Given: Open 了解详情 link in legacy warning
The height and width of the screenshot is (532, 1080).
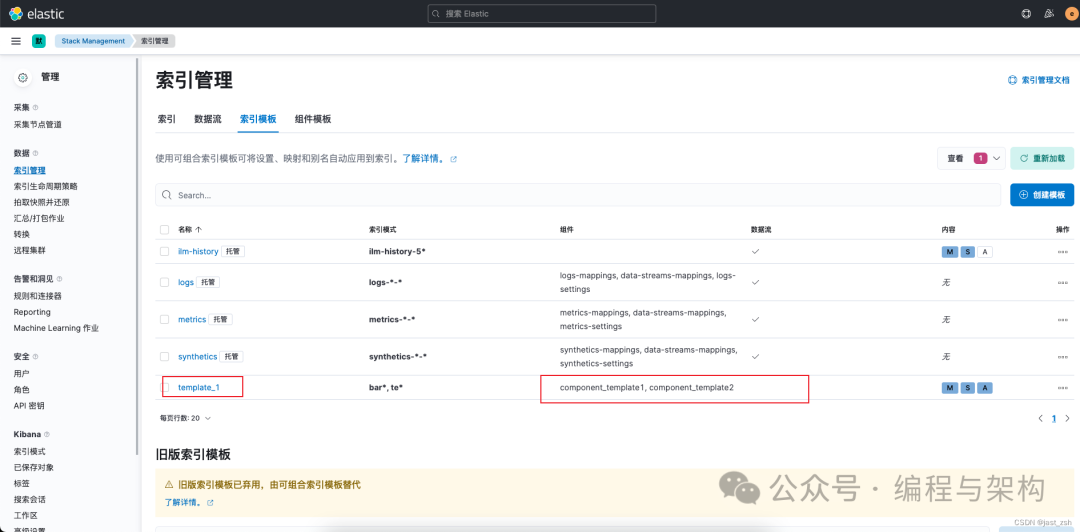Looking at the screenshot, I should [189, 502].
